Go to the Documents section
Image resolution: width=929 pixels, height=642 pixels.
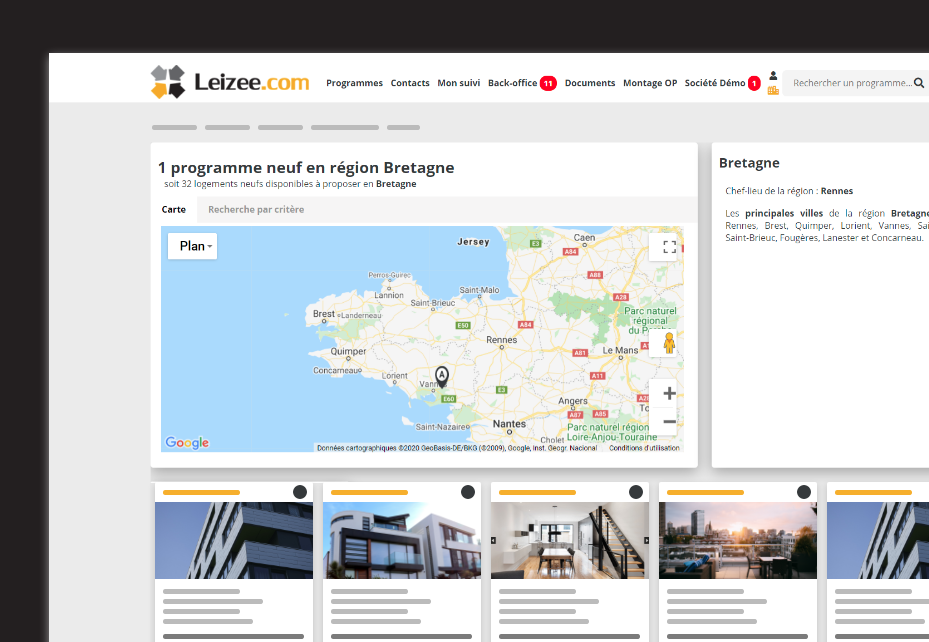pos(589,83)
